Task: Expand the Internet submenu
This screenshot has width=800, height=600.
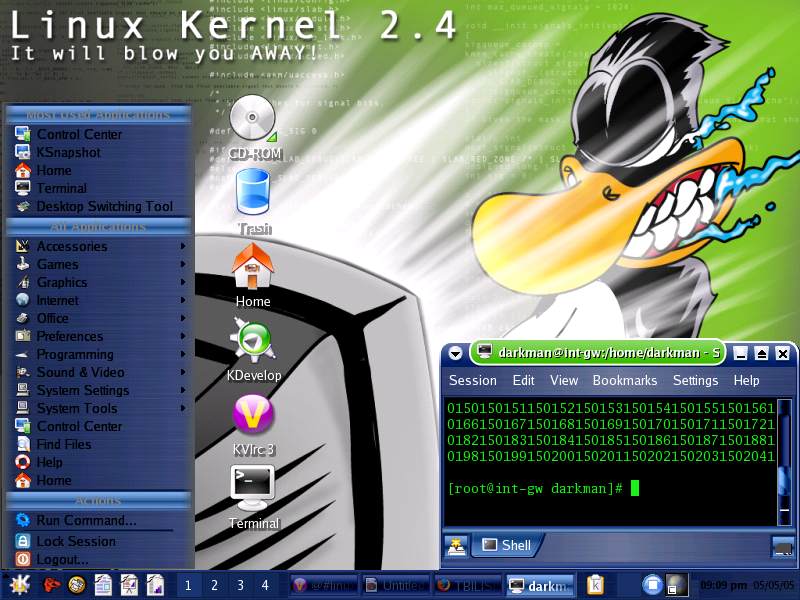Action: pos(100,301)
